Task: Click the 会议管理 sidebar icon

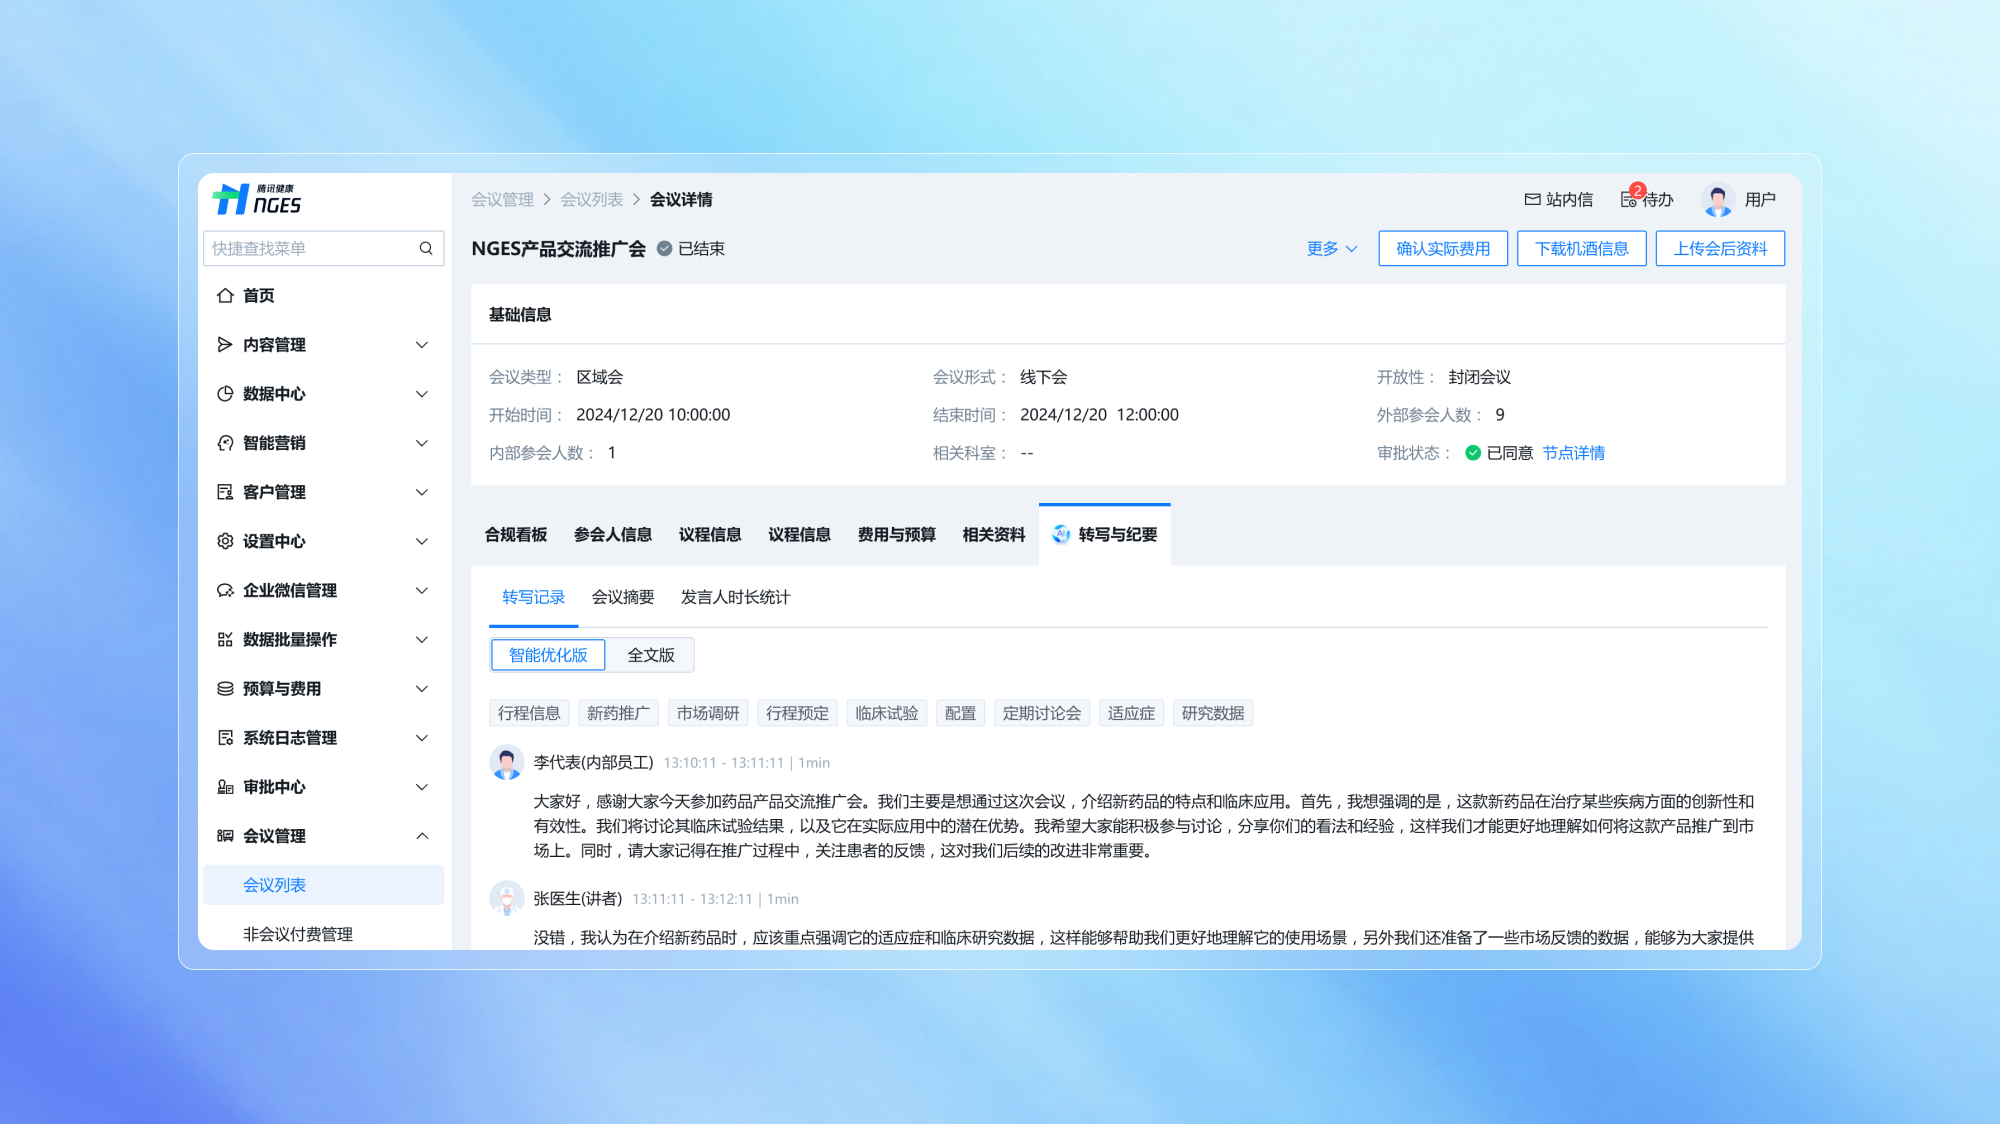Action: coord(225,835)
